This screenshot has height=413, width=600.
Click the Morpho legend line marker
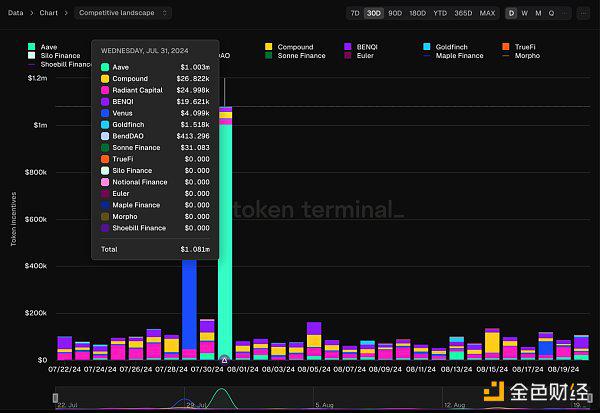click(x=506, y=56)
